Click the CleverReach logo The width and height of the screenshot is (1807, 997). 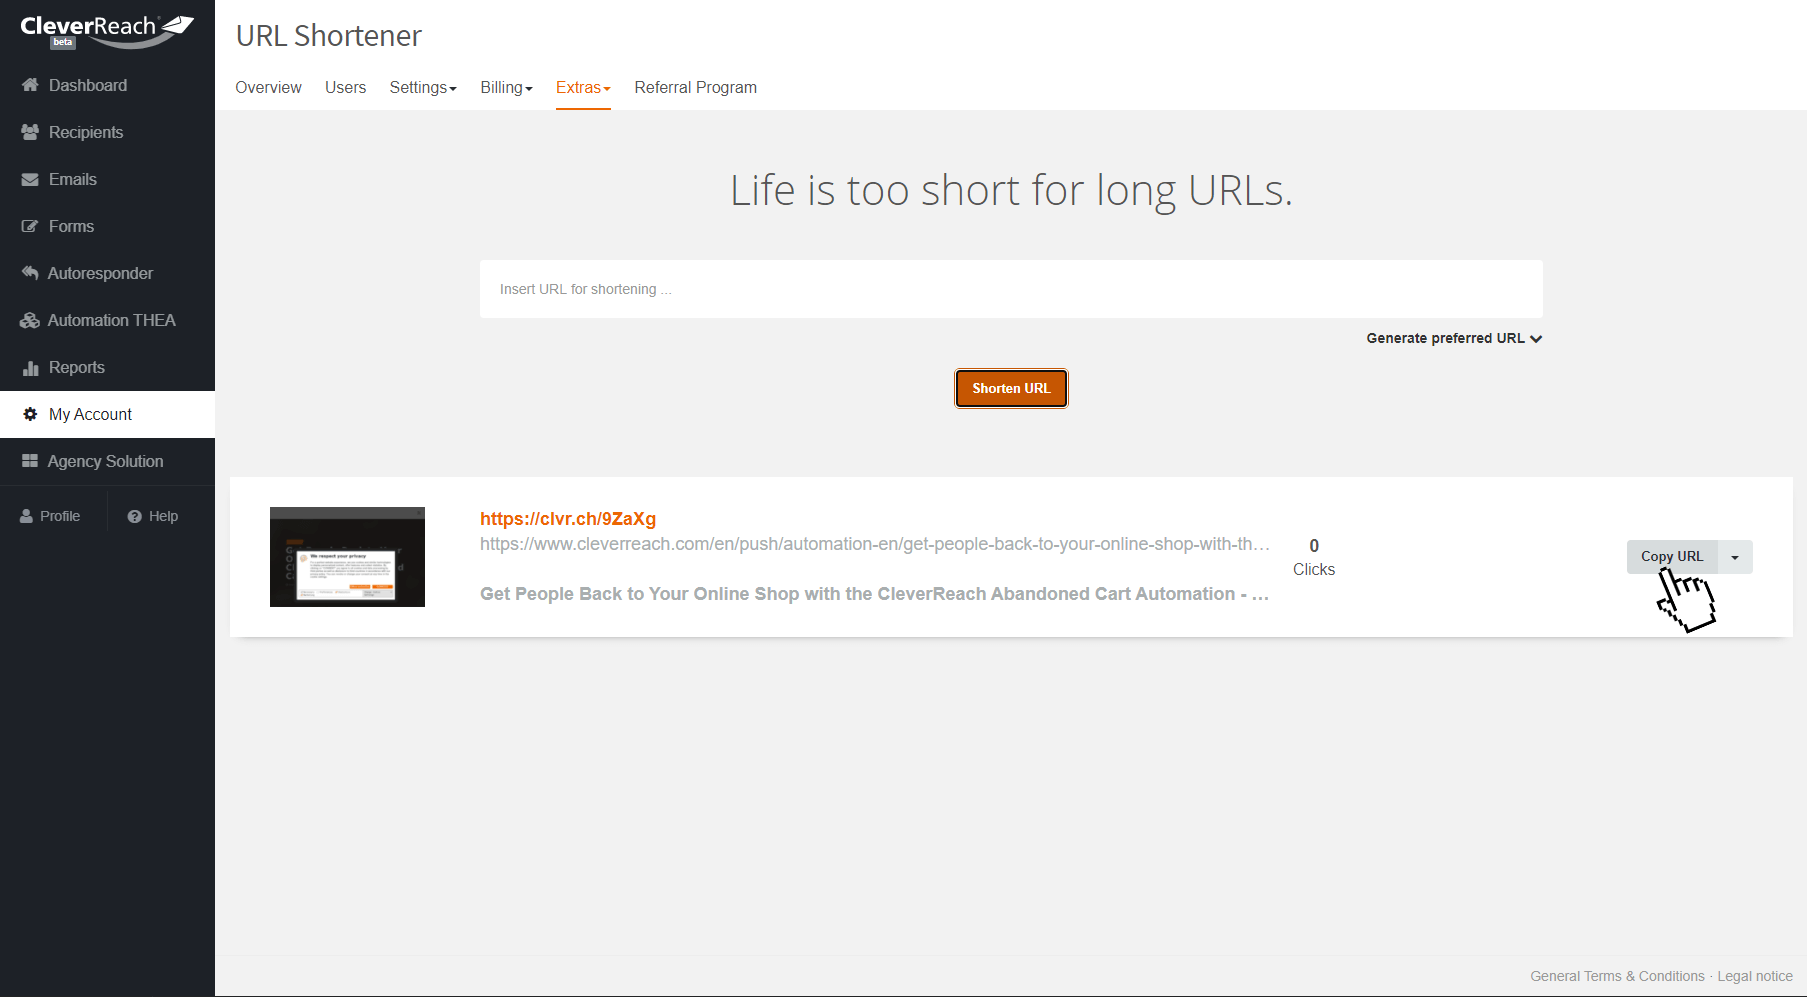[107, 30]
